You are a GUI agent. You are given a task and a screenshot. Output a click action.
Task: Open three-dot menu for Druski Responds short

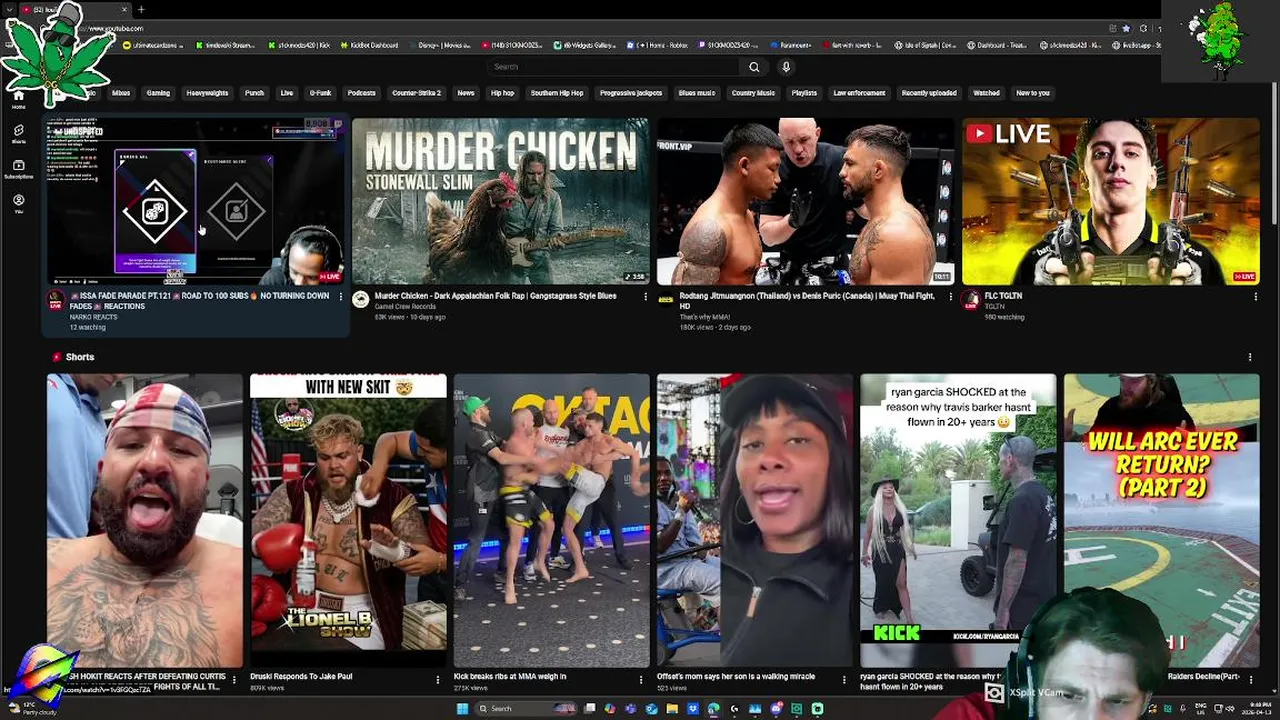click(x=437, y=680)
